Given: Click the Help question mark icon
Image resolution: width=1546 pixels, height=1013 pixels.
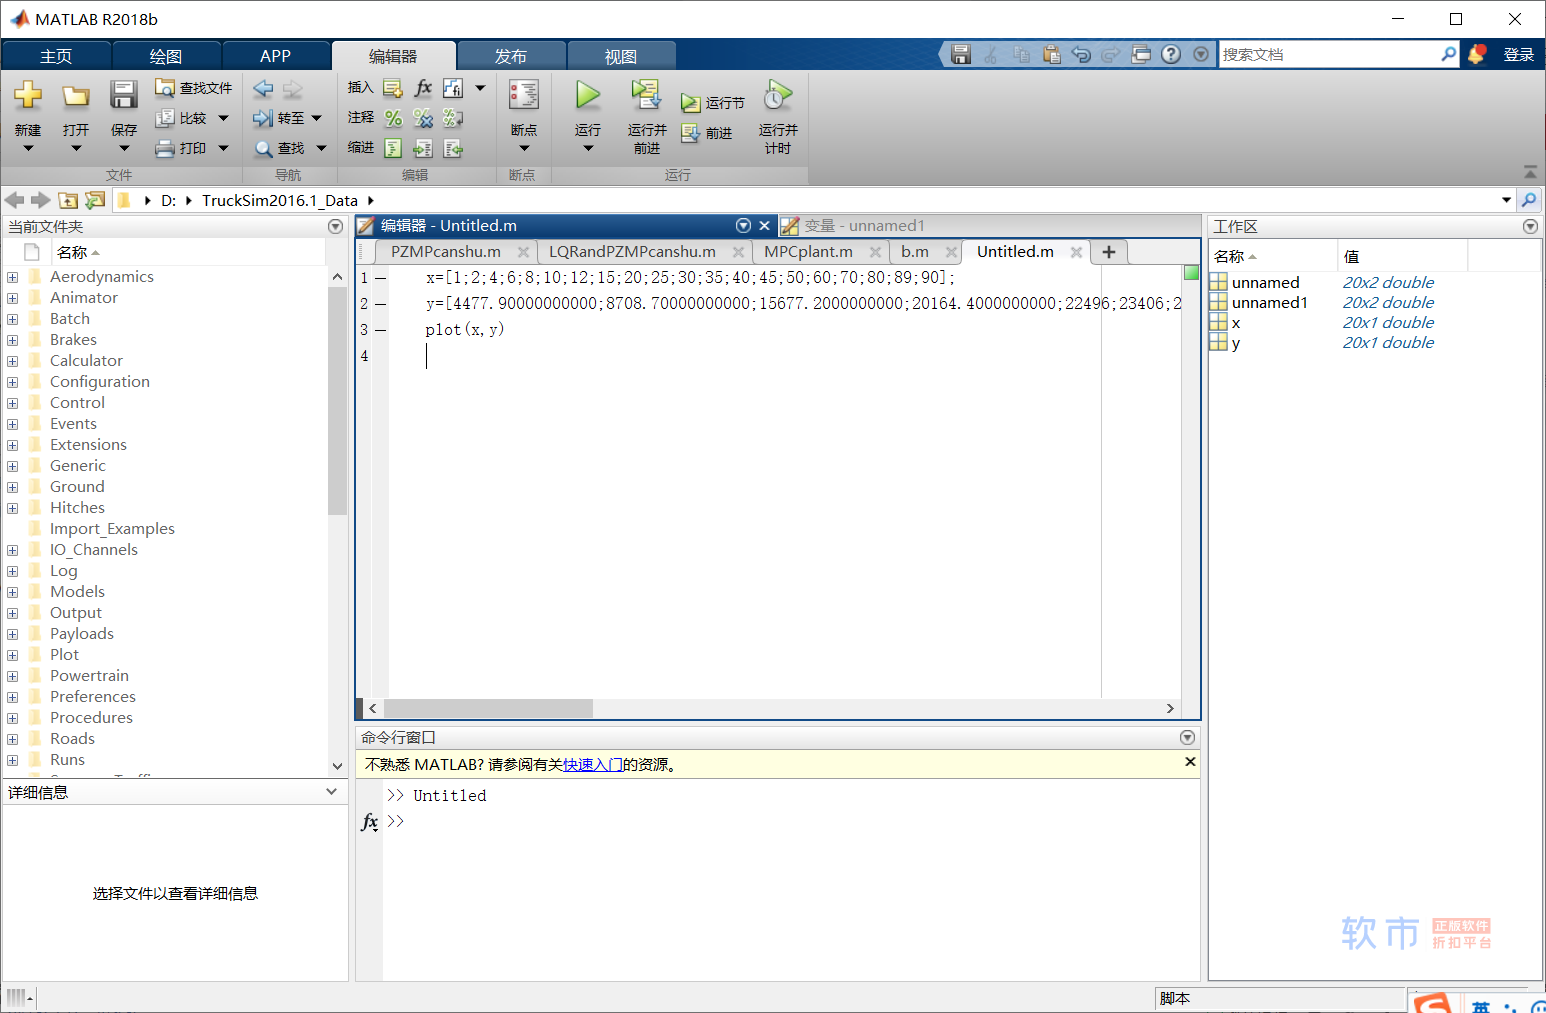Looking at the screenshot, I should pyautogui.click(x=1171, y=54).
